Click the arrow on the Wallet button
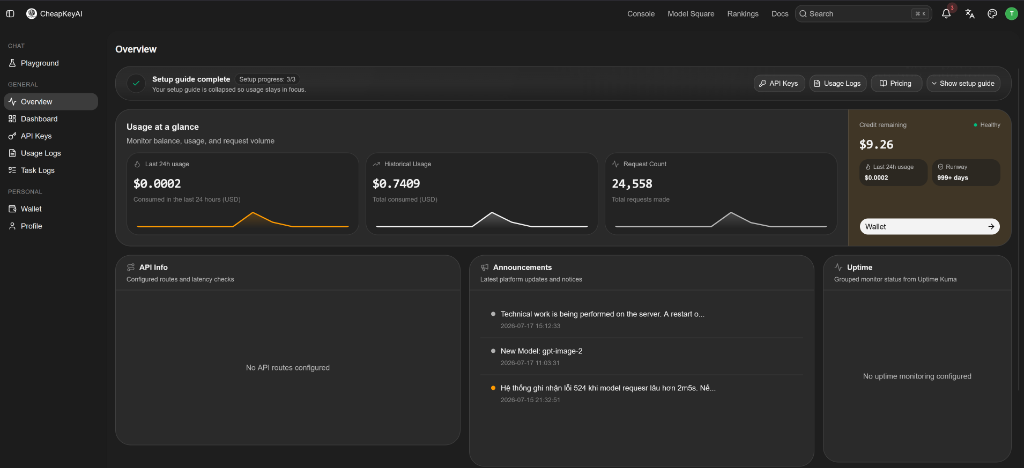This screenshot has width=1024, height=468. (x=991, y=226)
